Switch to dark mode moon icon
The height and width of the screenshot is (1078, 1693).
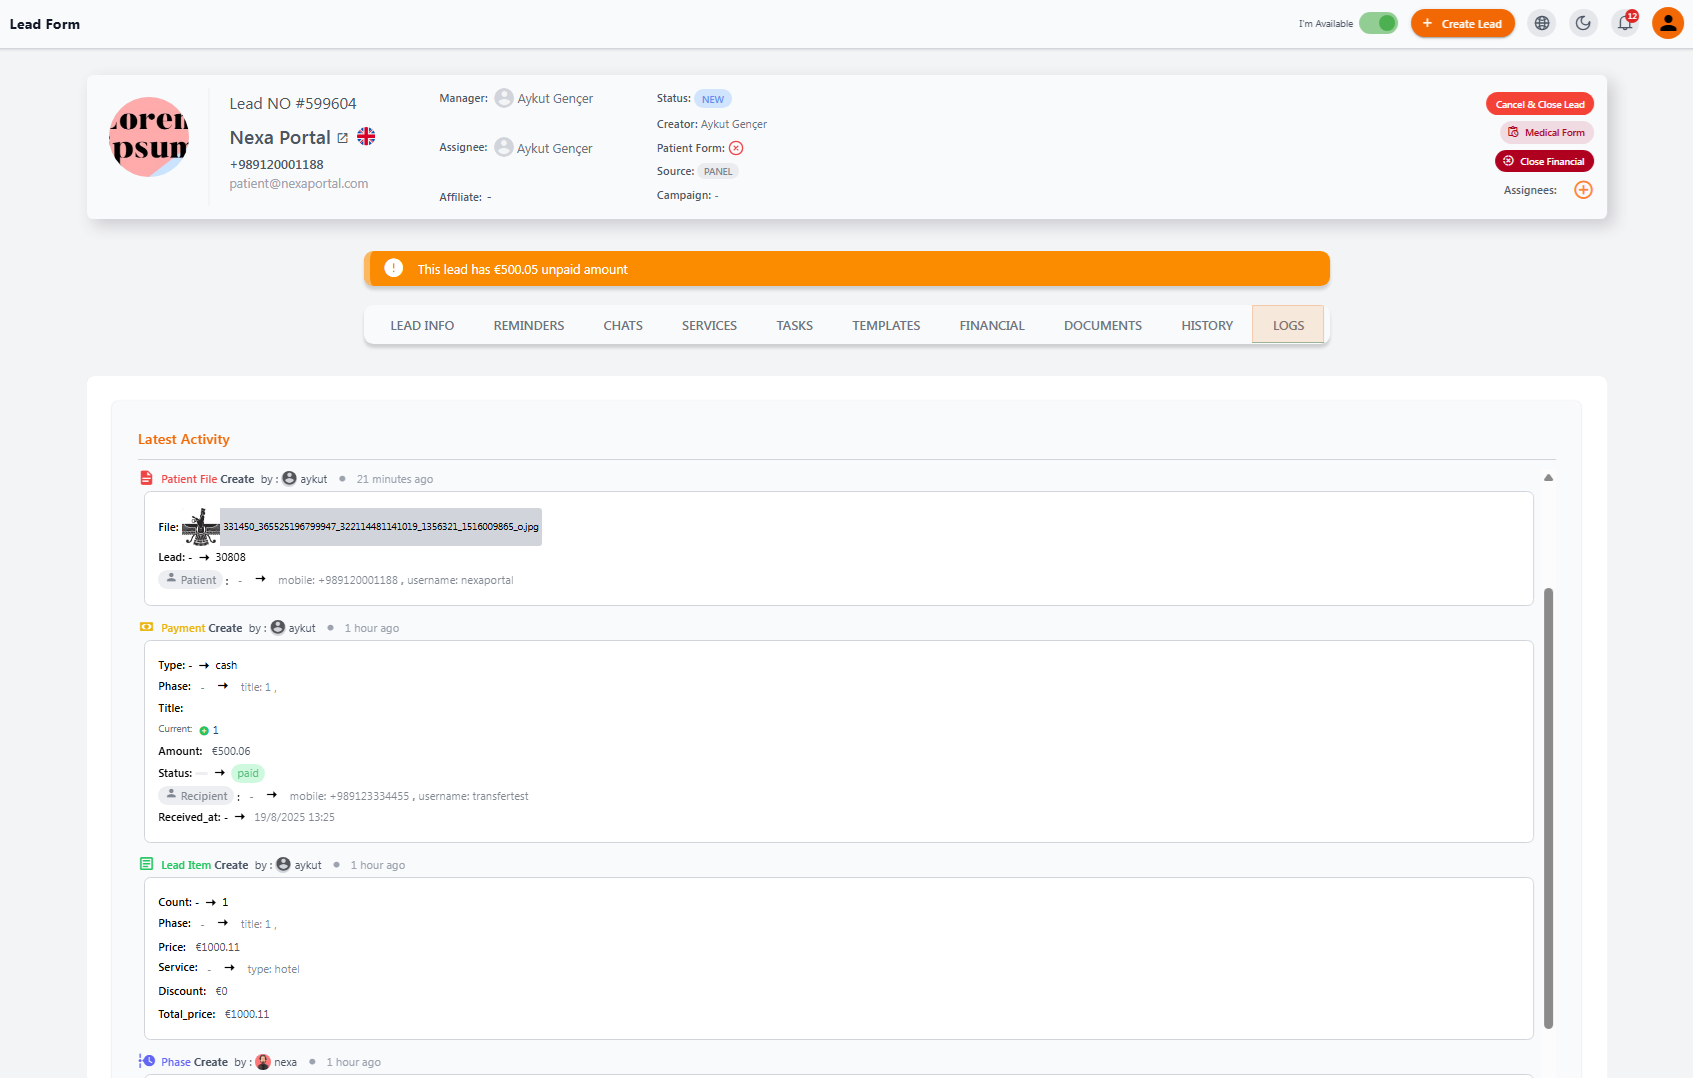pos(1583,23)
